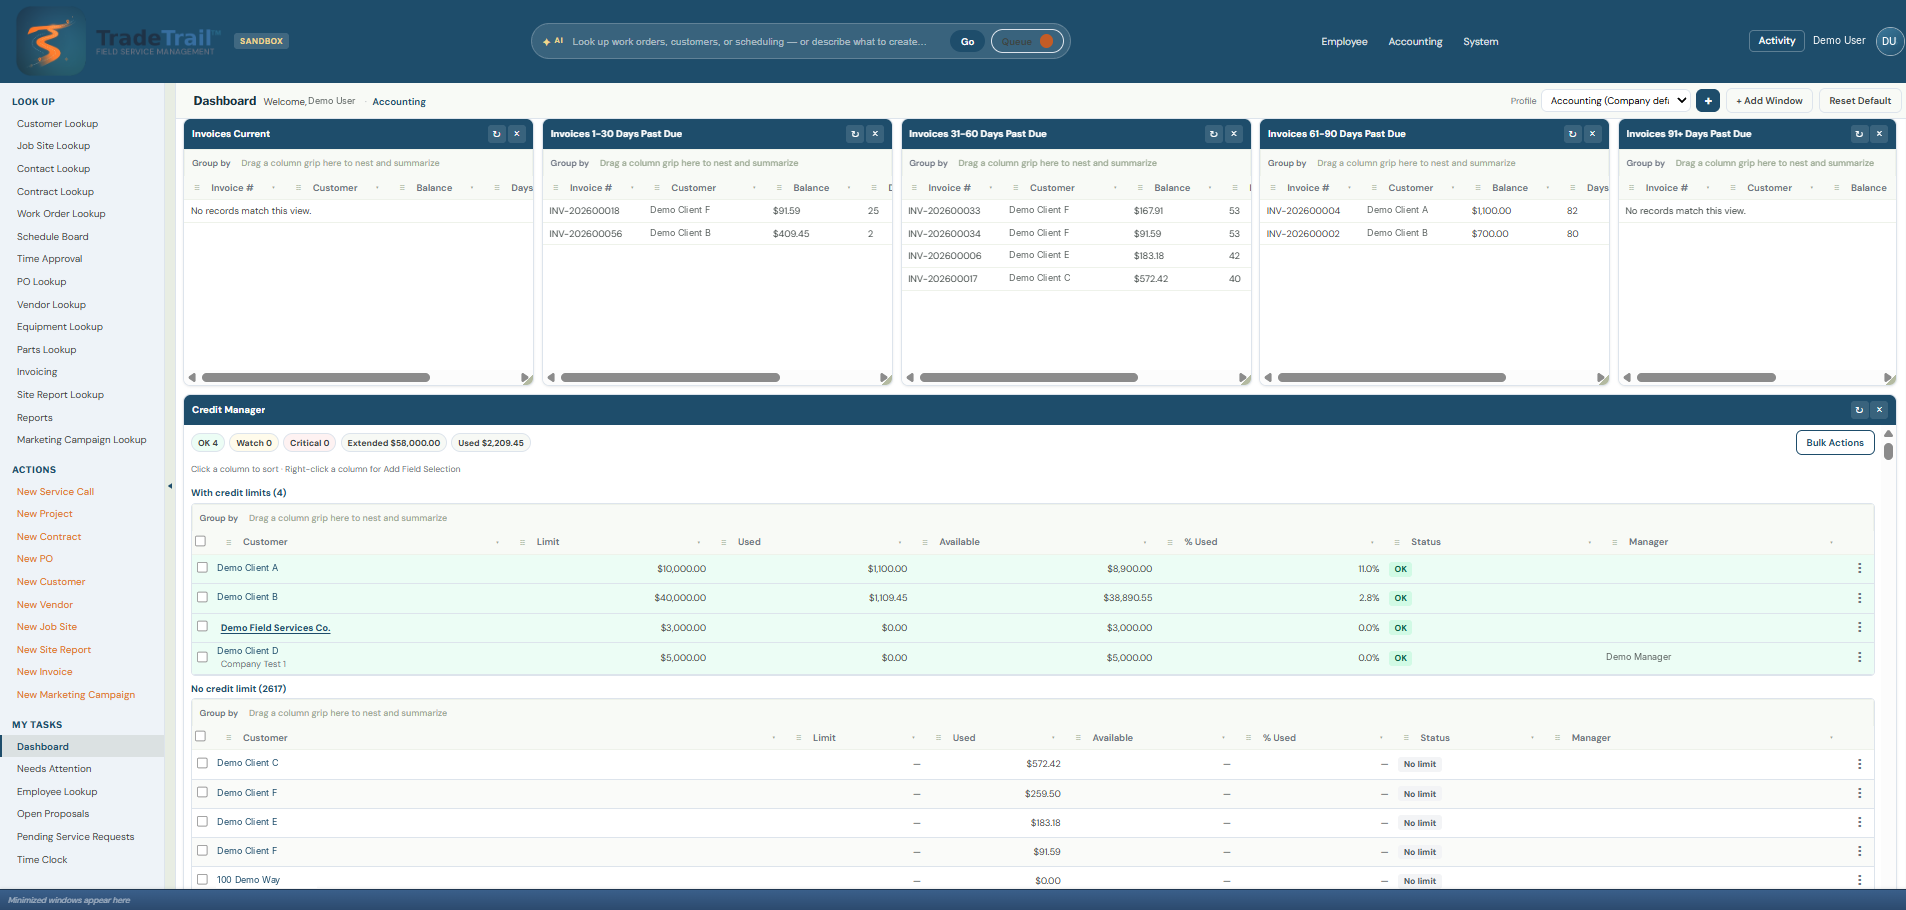Open Invoice # column menu in Invoices 1-30 panel
The height and width of the screenshot is (910, 1906).
click(x=632, y=188)
